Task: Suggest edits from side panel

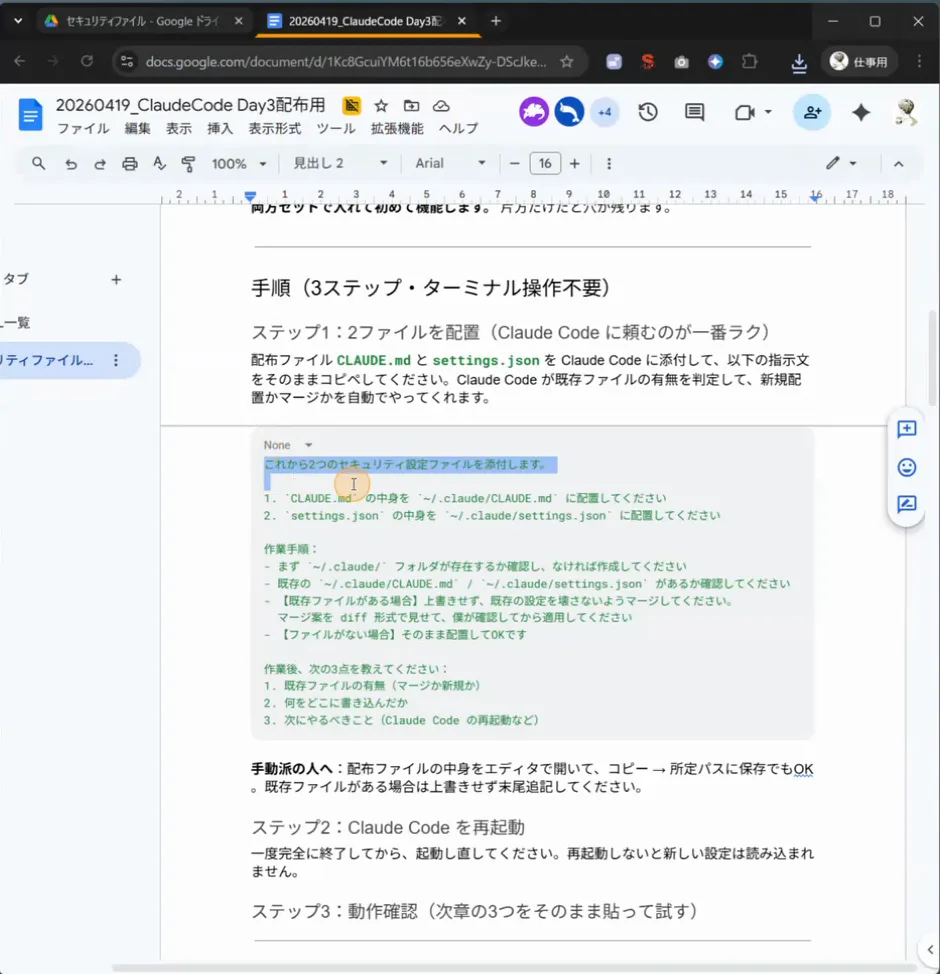Action: (906, 504)
